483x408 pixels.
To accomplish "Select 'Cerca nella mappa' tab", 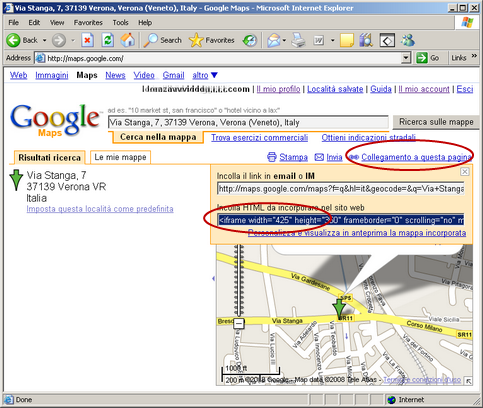I will (x=158, y=137).
